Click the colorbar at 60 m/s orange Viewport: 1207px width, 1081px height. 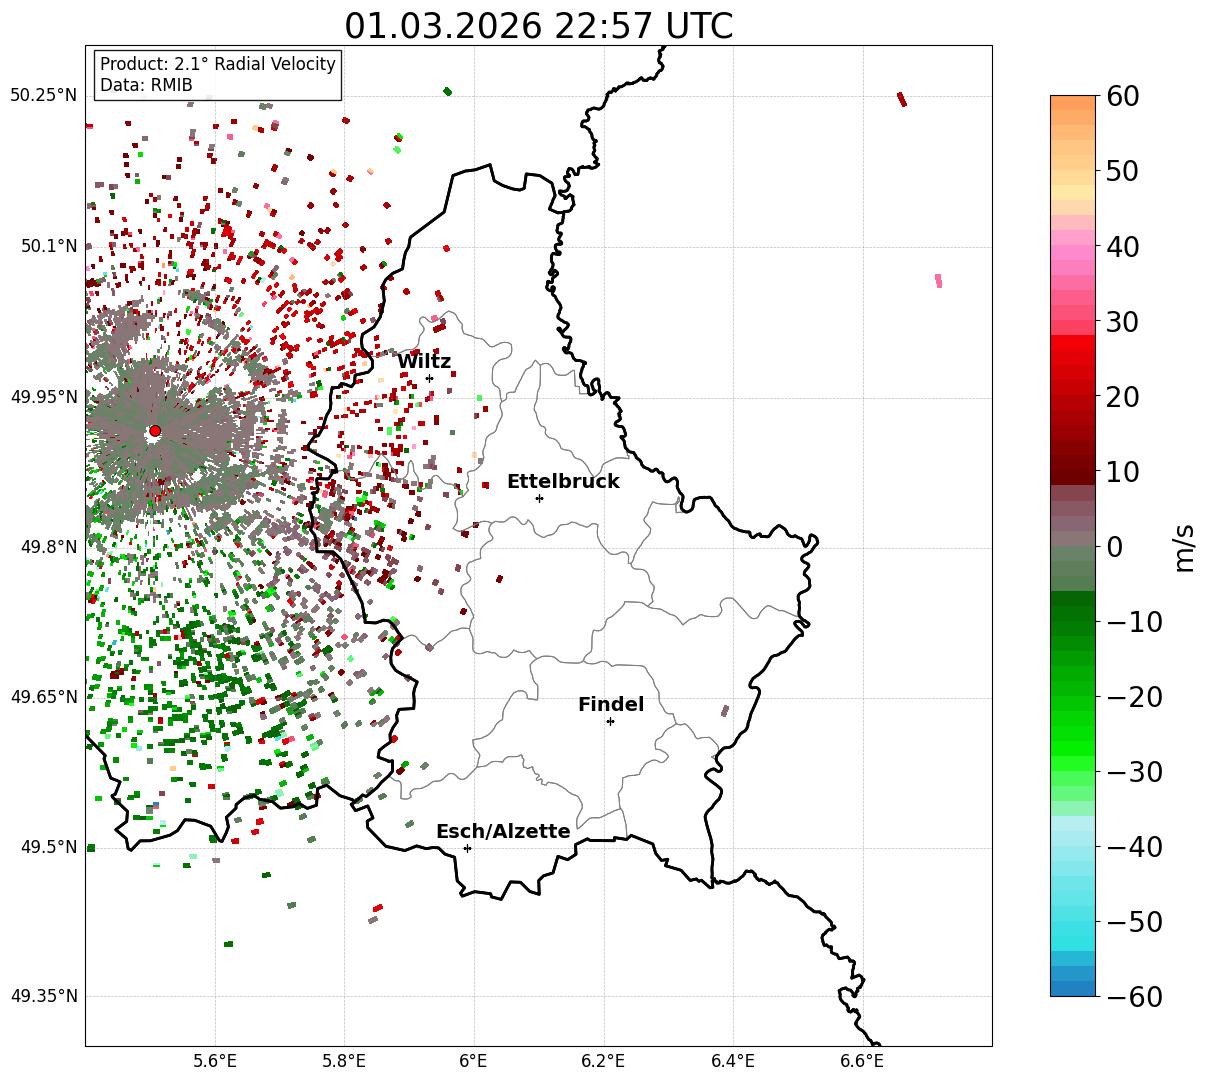click(x=1073, y=103)
